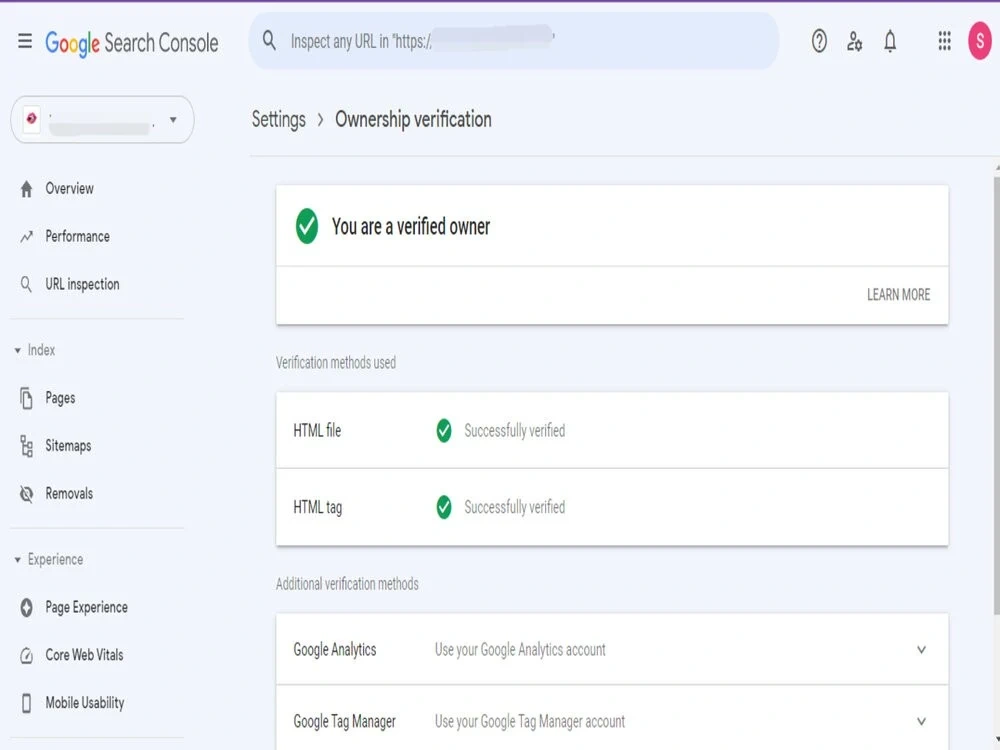
Task: Click the Inspect any URL search field
Action: pyautogui.click(x=514, y=41)
